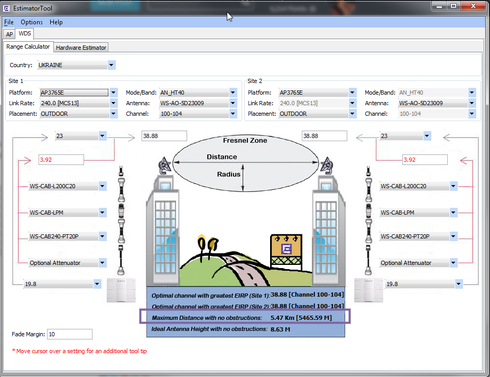Select the WDS tab

pos(24,34)
